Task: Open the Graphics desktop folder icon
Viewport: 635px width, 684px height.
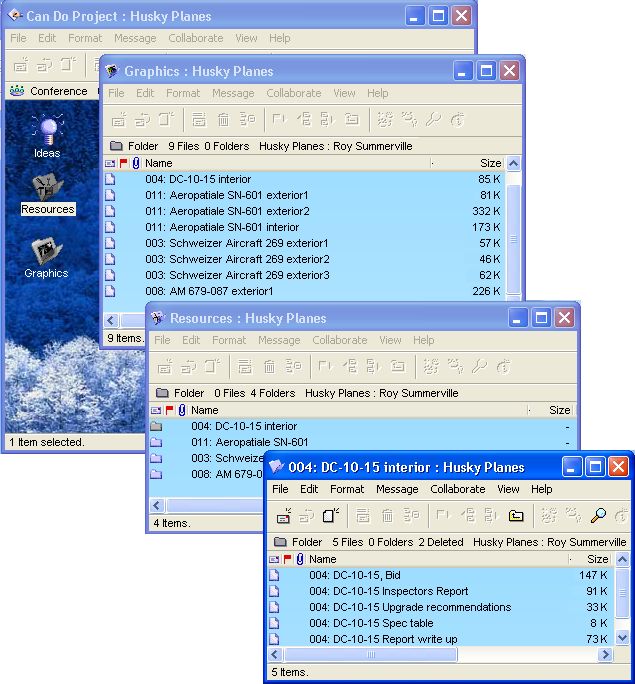Action: [46, 250]
